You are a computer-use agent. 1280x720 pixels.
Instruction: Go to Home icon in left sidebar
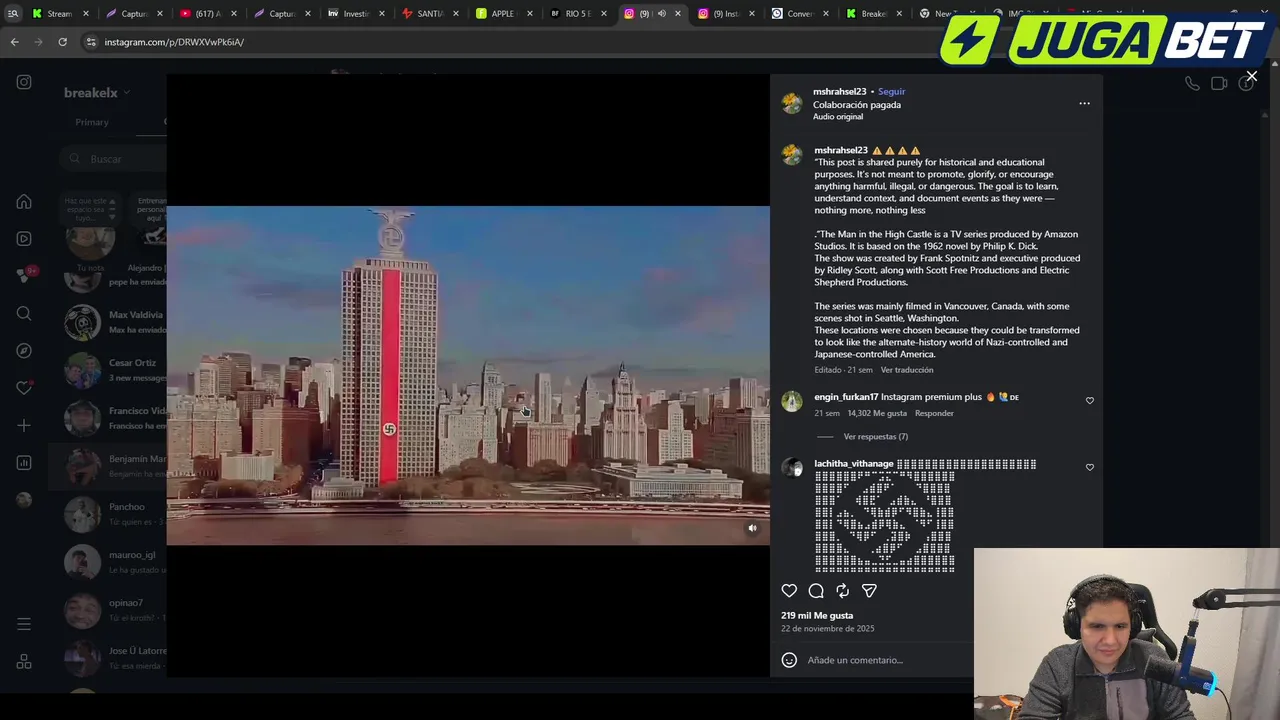(24, 202)
